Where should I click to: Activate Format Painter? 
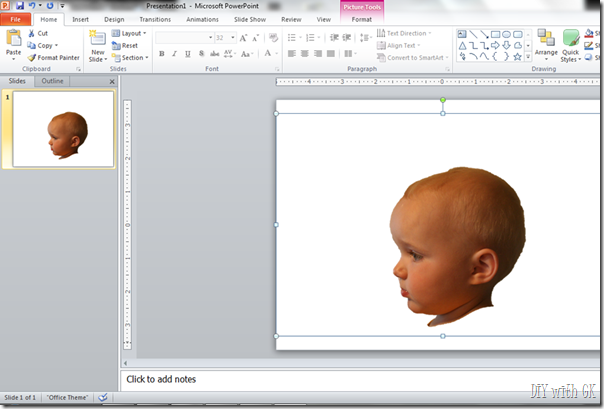tap(53, 58)
